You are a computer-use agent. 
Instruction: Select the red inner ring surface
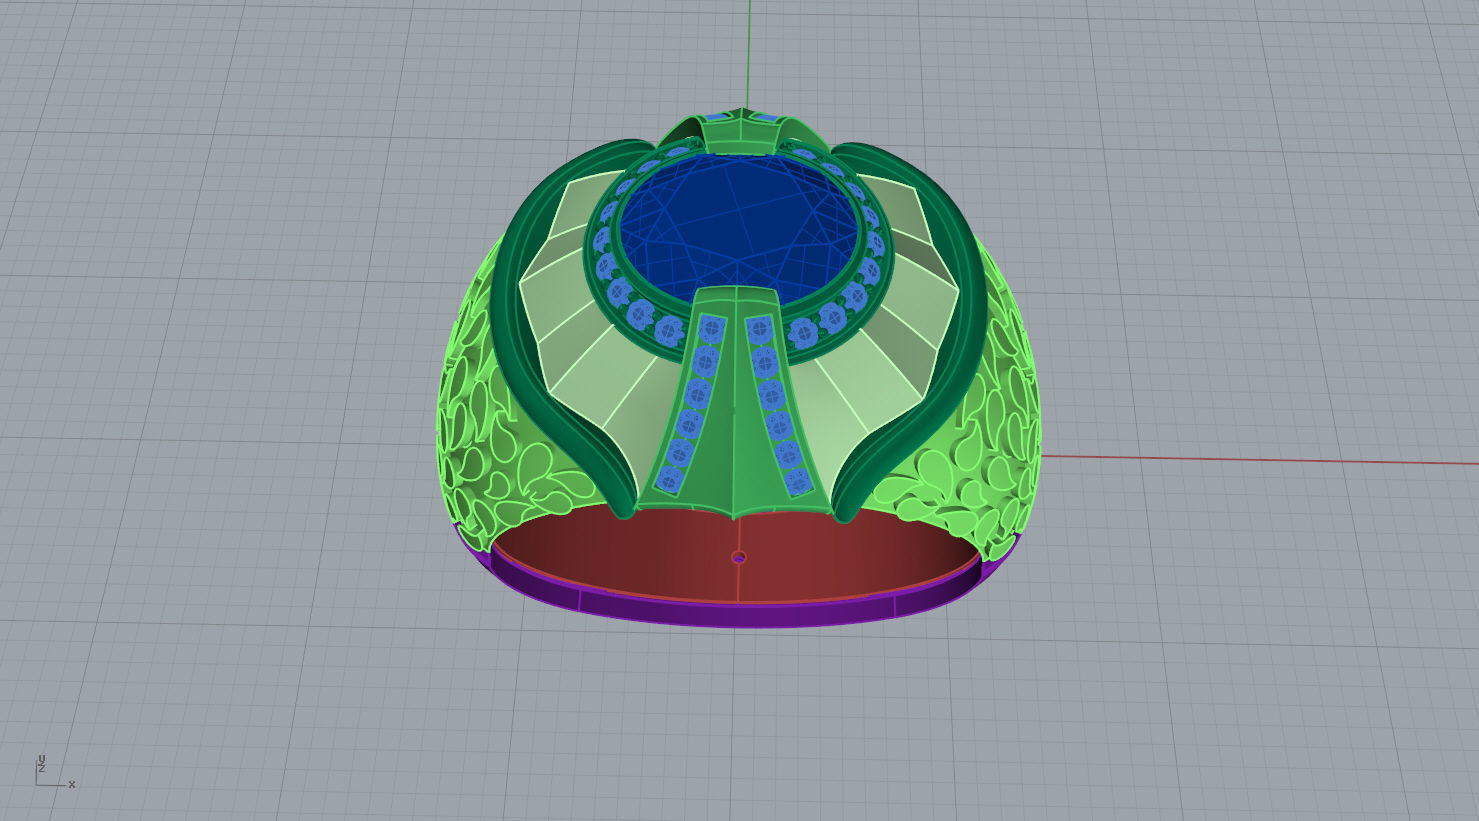[735, 555]
